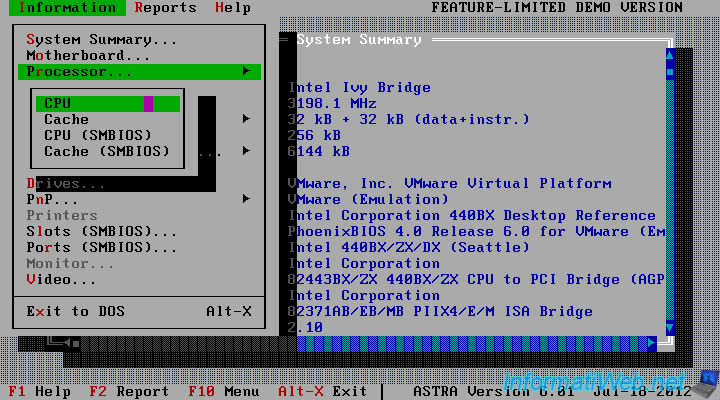
Task: Select CPU in the Processor submenu
Action: click(108, 104)
